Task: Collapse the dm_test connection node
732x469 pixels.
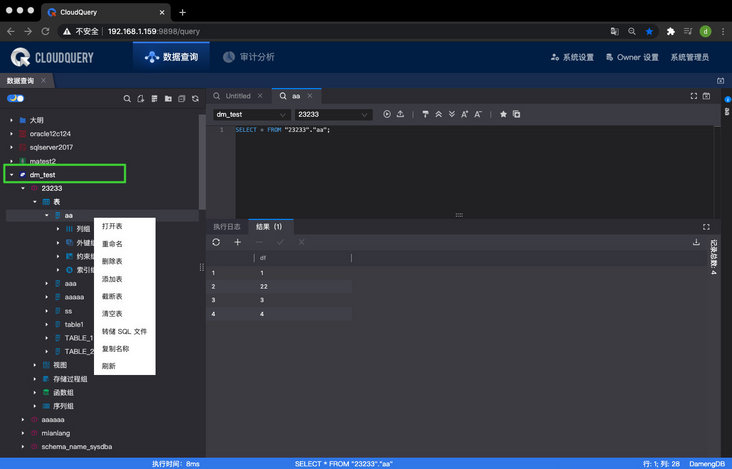Action: click(x=11, y=175)
